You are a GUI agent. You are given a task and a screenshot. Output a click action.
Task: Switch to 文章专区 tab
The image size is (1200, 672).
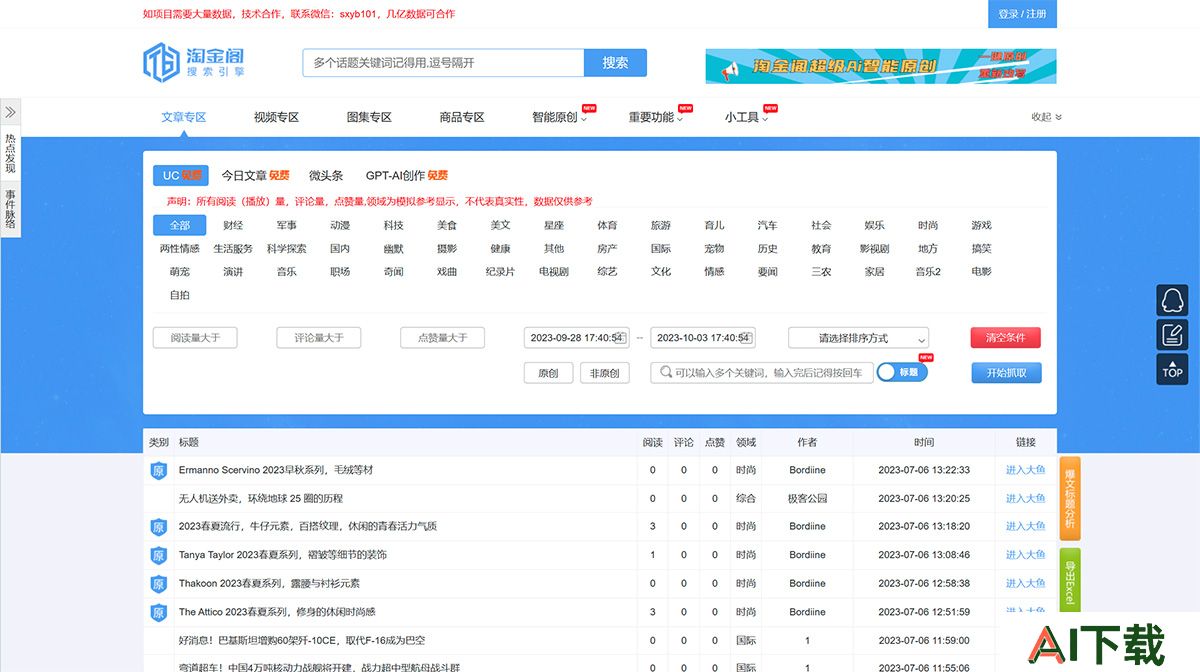coord(184,117)
